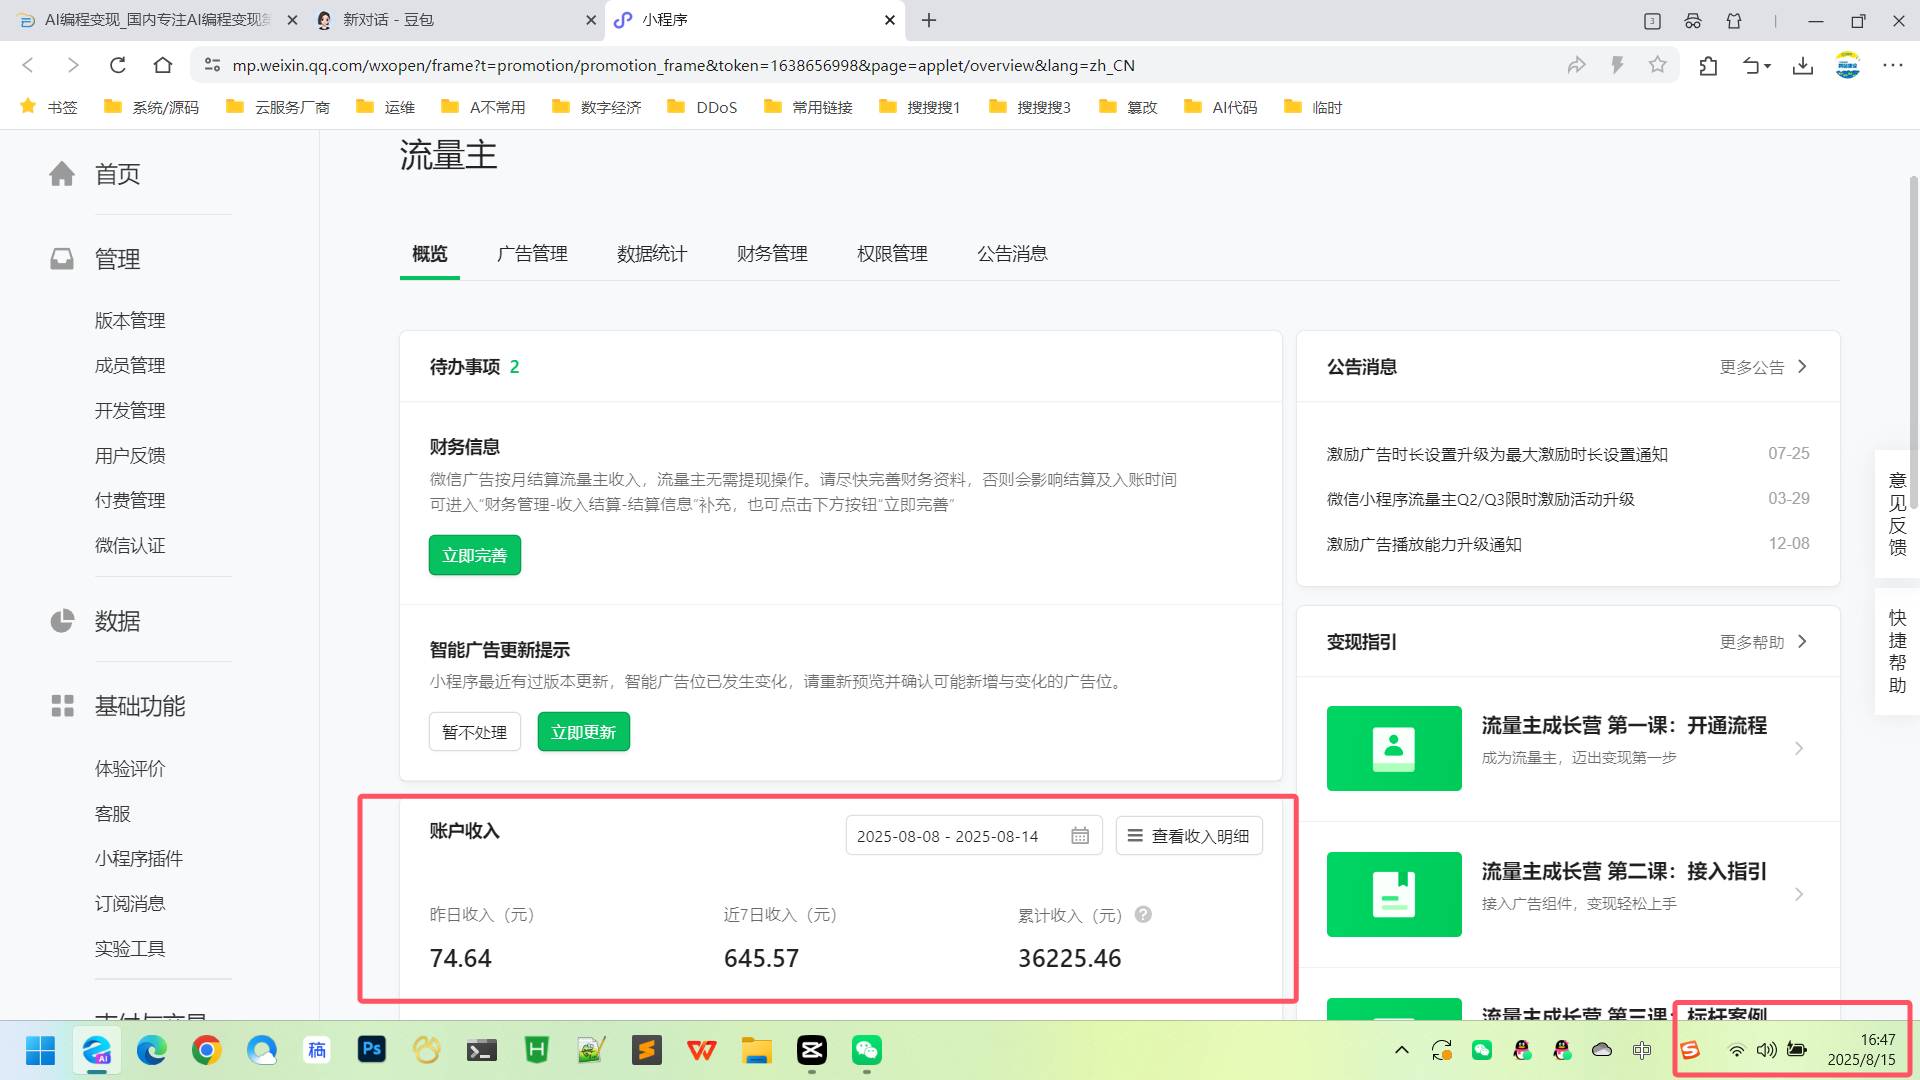This screenshot has height=1080, width=1920.
Task: Click the page's vertical scrollbar
Action: click(x=1913, y=340)
